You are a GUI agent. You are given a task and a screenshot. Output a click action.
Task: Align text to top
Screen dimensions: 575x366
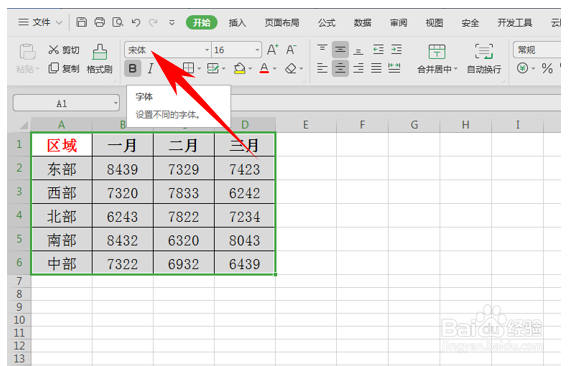coord(322,49)
